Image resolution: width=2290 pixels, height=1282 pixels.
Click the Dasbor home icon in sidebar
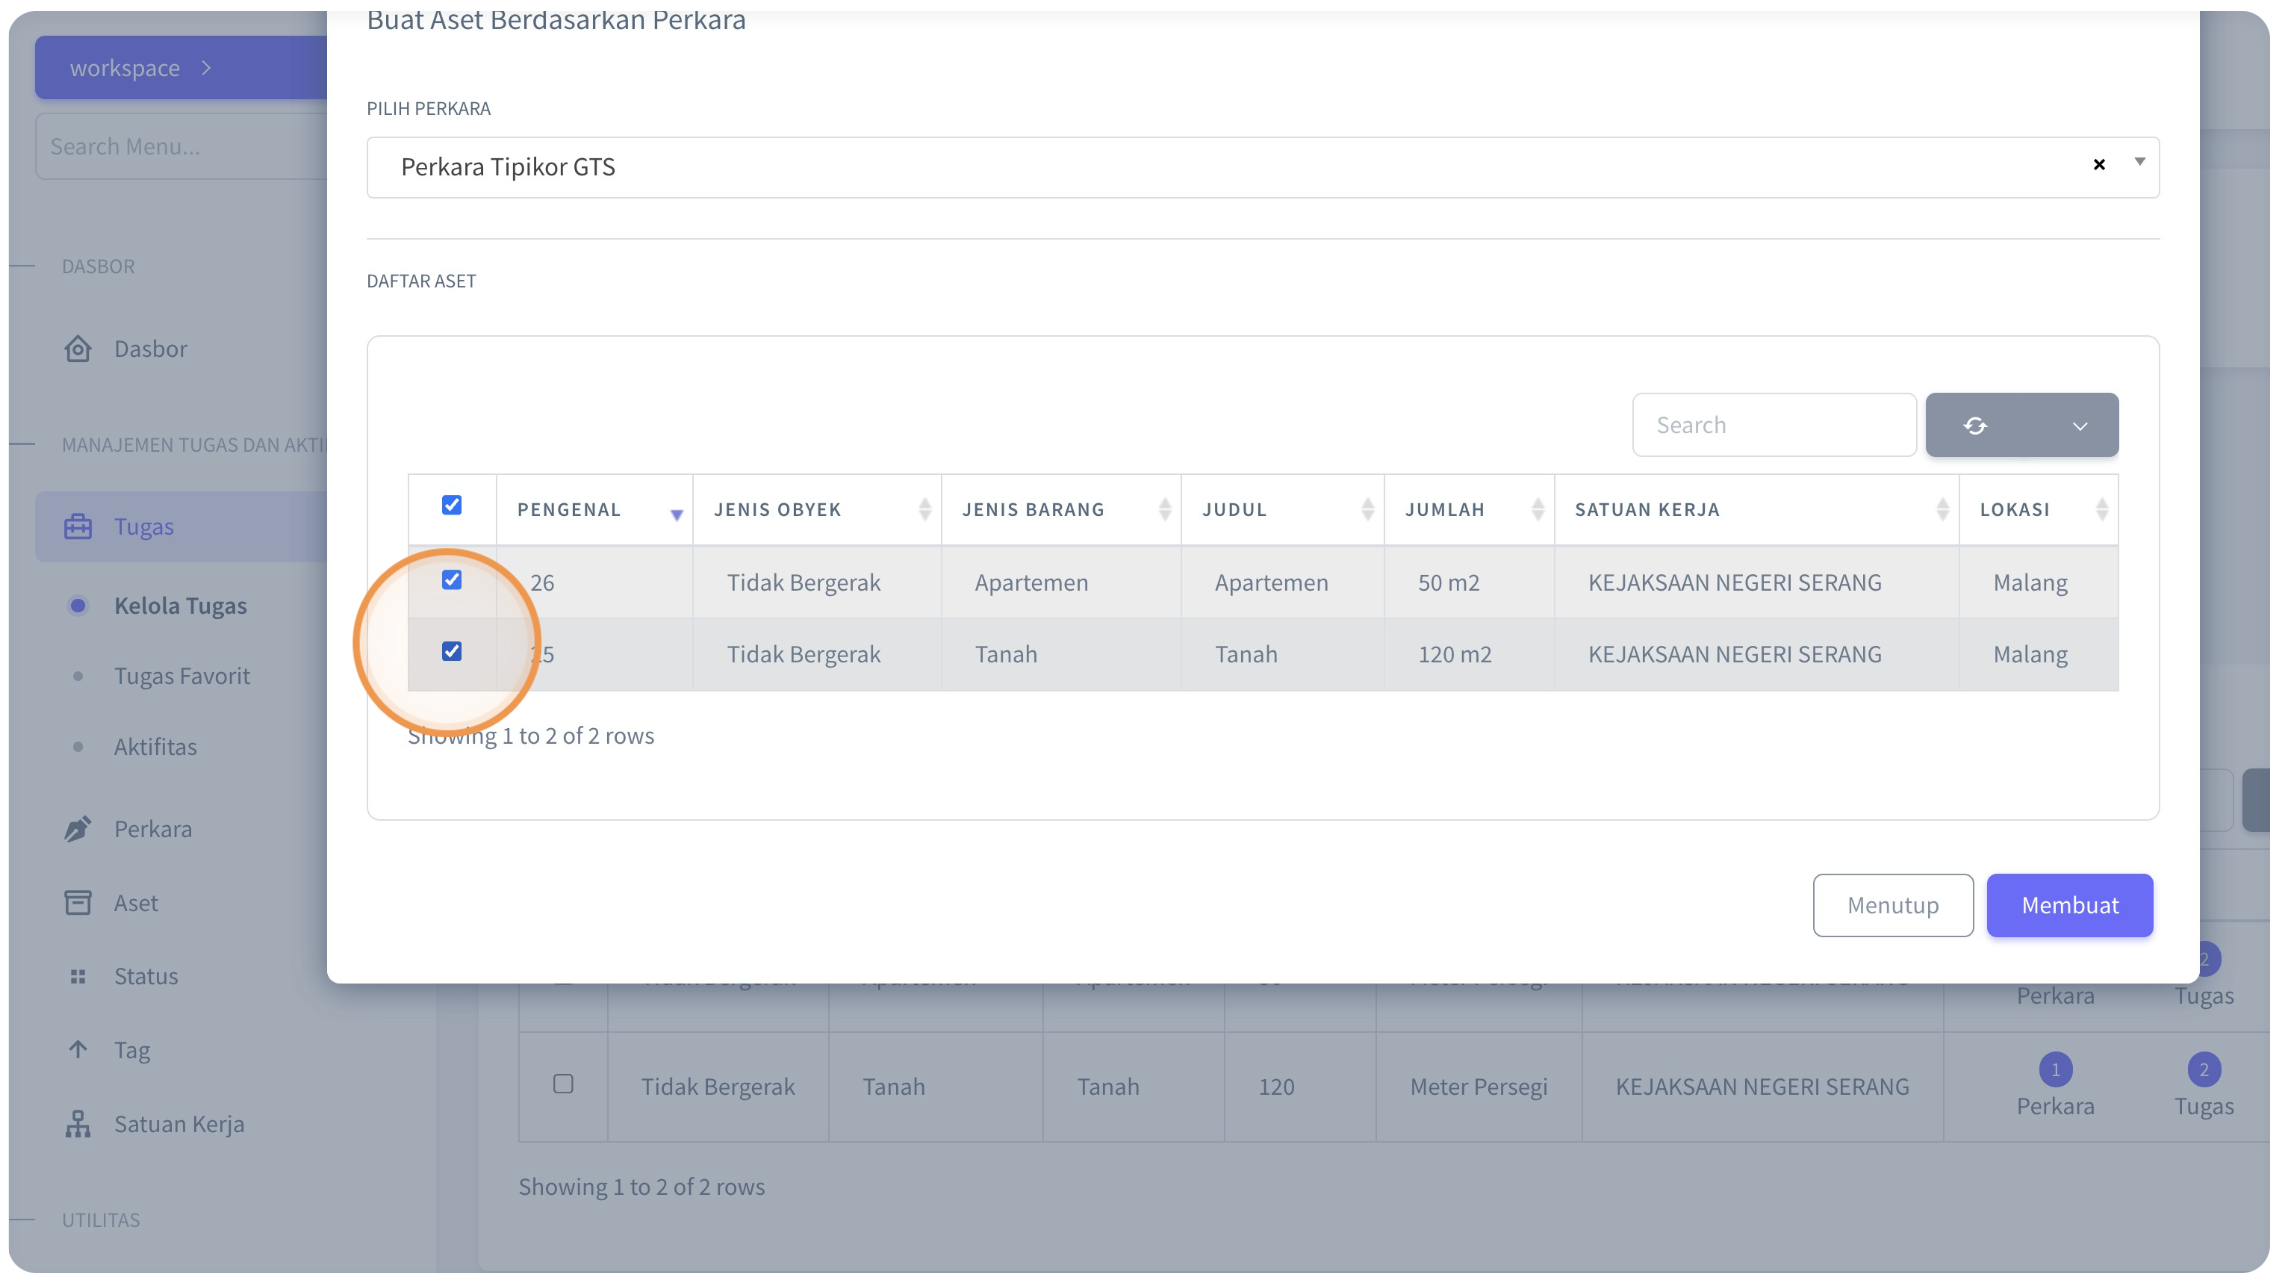click(78, 349)
